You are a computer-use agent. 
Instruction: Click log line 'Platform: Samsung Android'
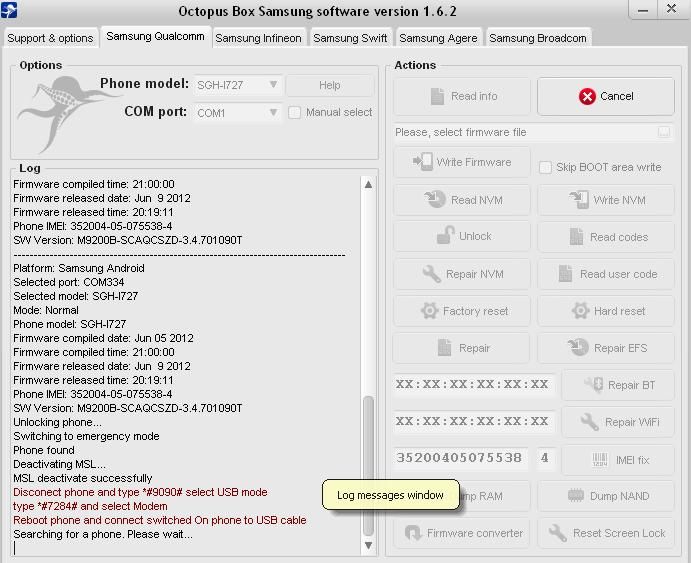[x=79, y=268]
